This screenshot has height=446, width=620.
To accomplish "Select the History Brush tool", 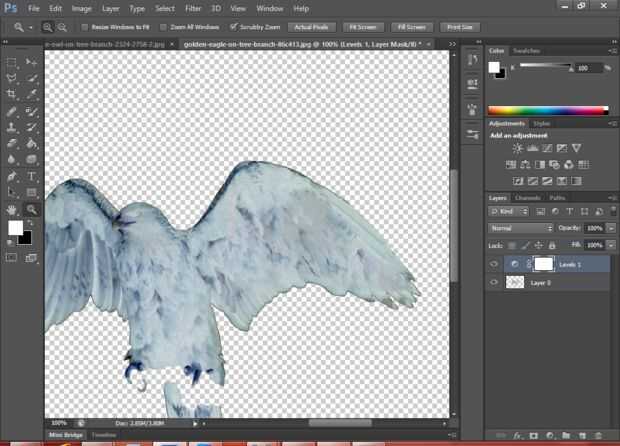I will click(31, 127).
